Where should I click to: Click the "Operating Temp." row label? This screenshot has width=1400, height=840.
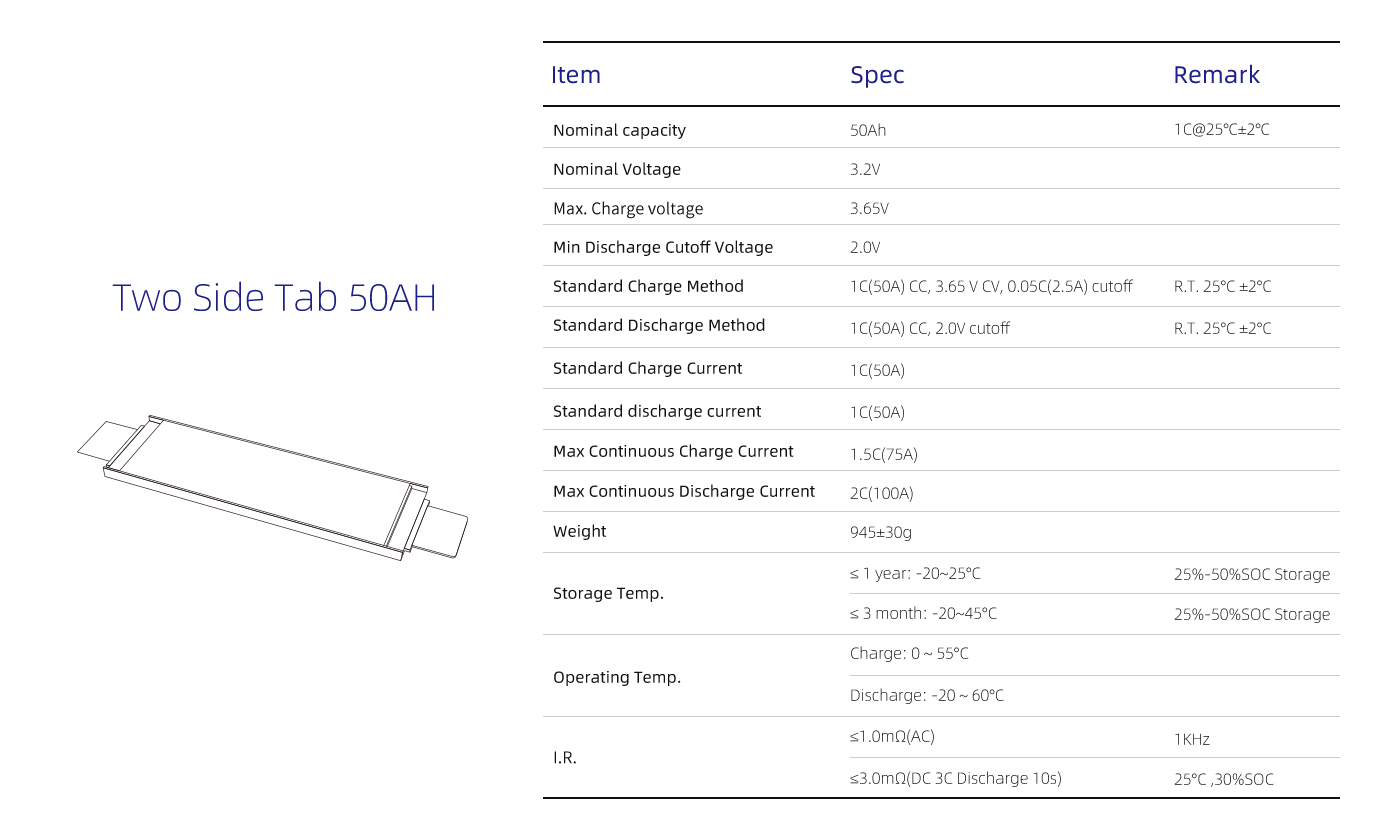pyautogui.click(x=617, y=677)
